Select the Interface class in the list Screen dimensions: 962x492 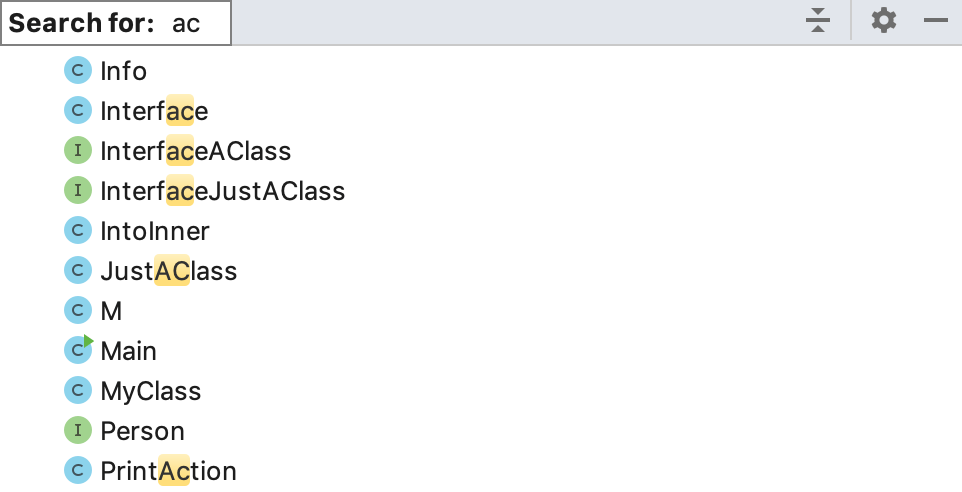(x=154, y=111)
